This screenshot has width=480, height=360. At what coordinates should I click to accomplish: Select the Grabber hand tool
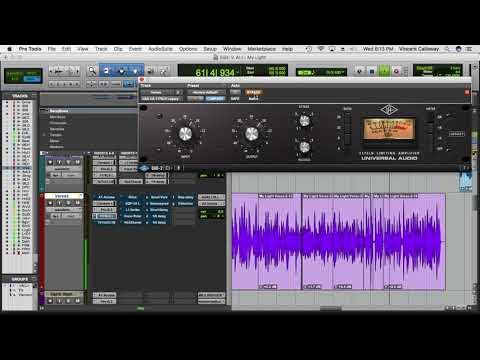pyautogui.click(x=136, y=71)
